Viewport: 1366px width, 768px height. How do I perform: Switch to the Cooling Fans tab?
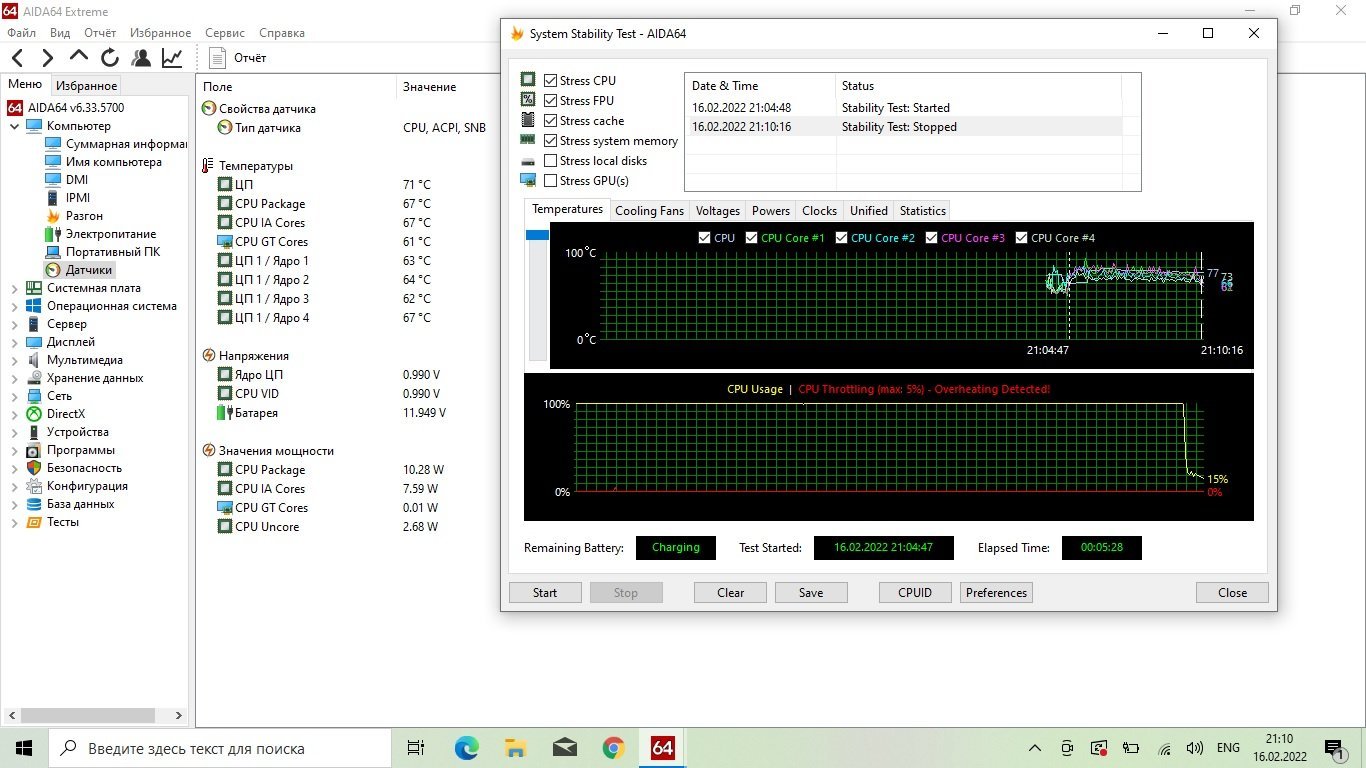click(649, 210)
